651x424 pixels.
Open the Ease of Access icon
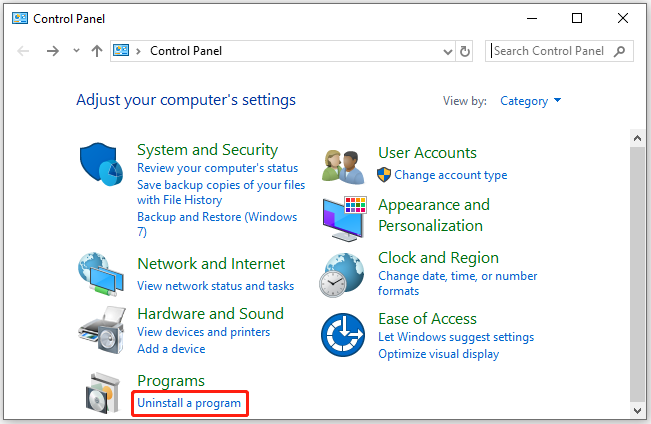pos(343,335)
